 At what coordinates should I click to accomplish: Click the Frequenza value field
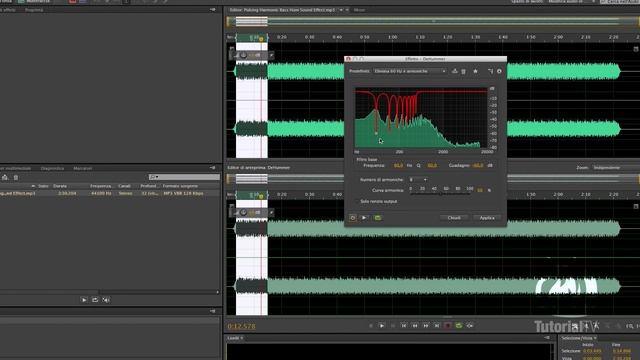pos(398,166)
